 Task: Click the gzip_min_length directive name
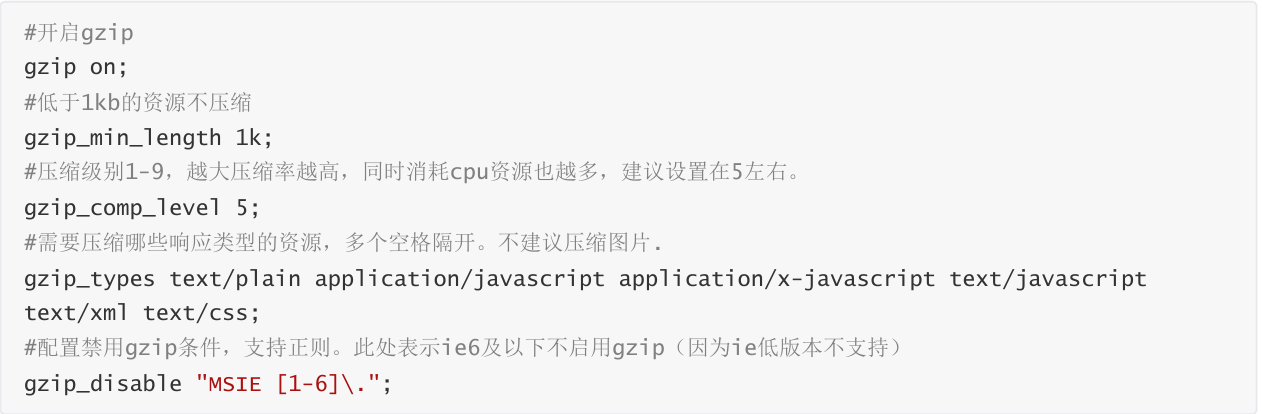[123, 137]
